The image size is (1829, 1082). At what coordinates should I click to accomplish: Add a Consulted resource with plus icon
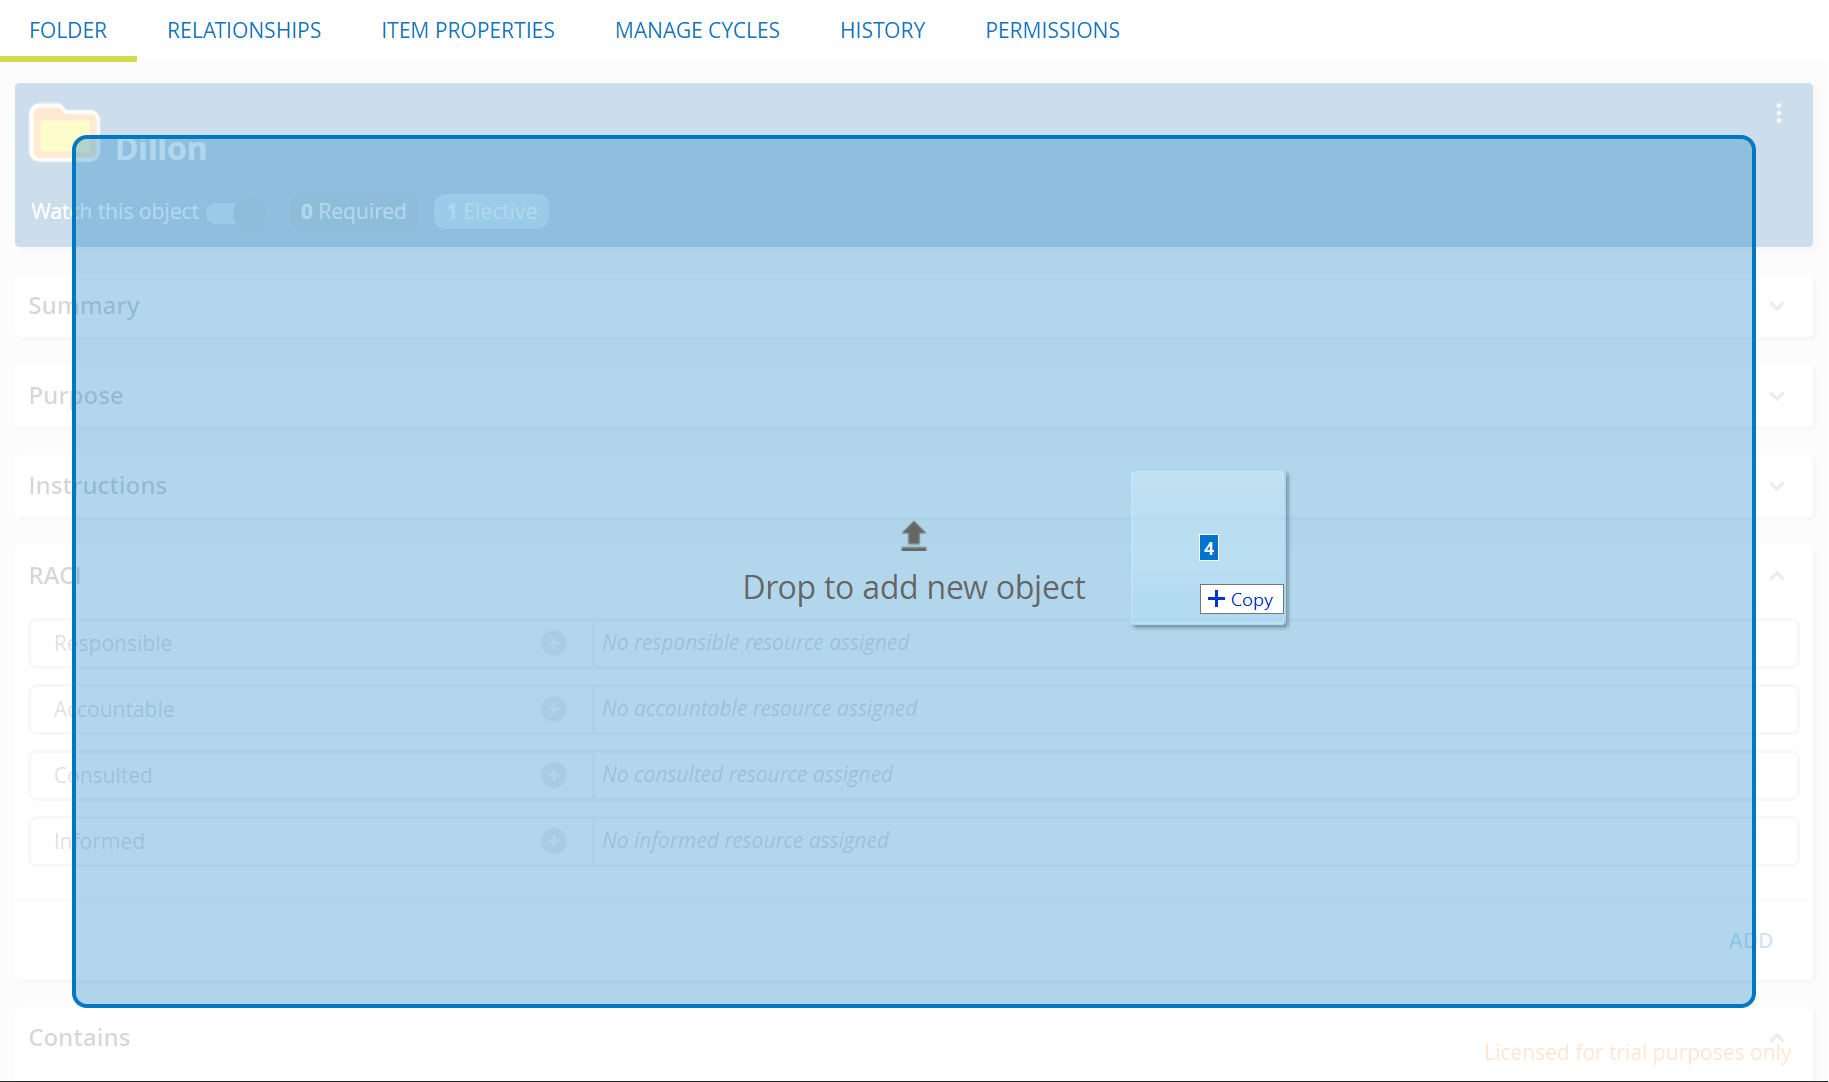[554, 775]
